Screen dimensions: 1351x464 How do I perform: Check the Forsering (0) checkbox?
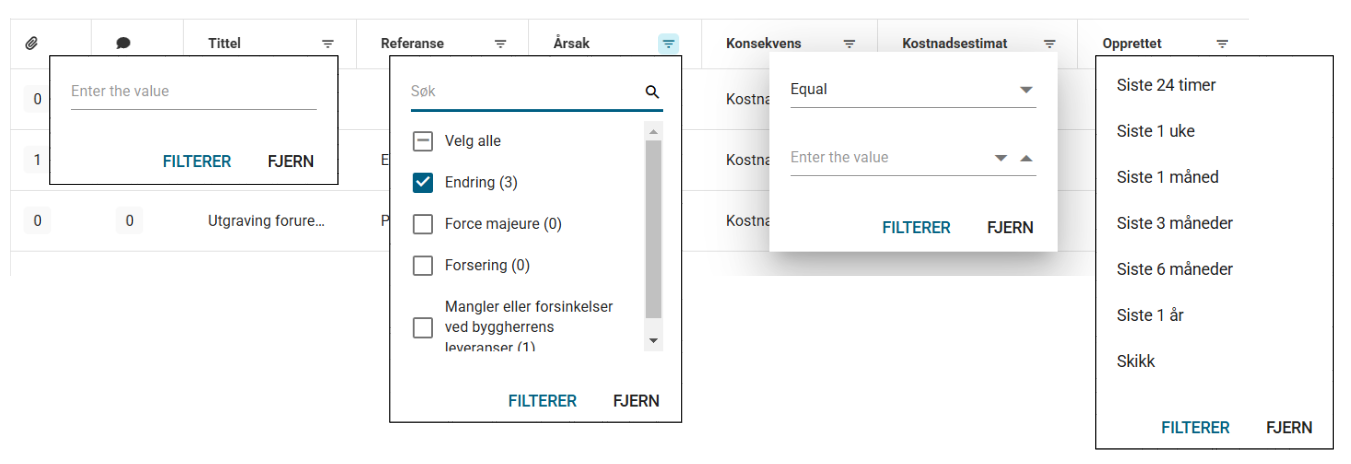pos(423,266)
